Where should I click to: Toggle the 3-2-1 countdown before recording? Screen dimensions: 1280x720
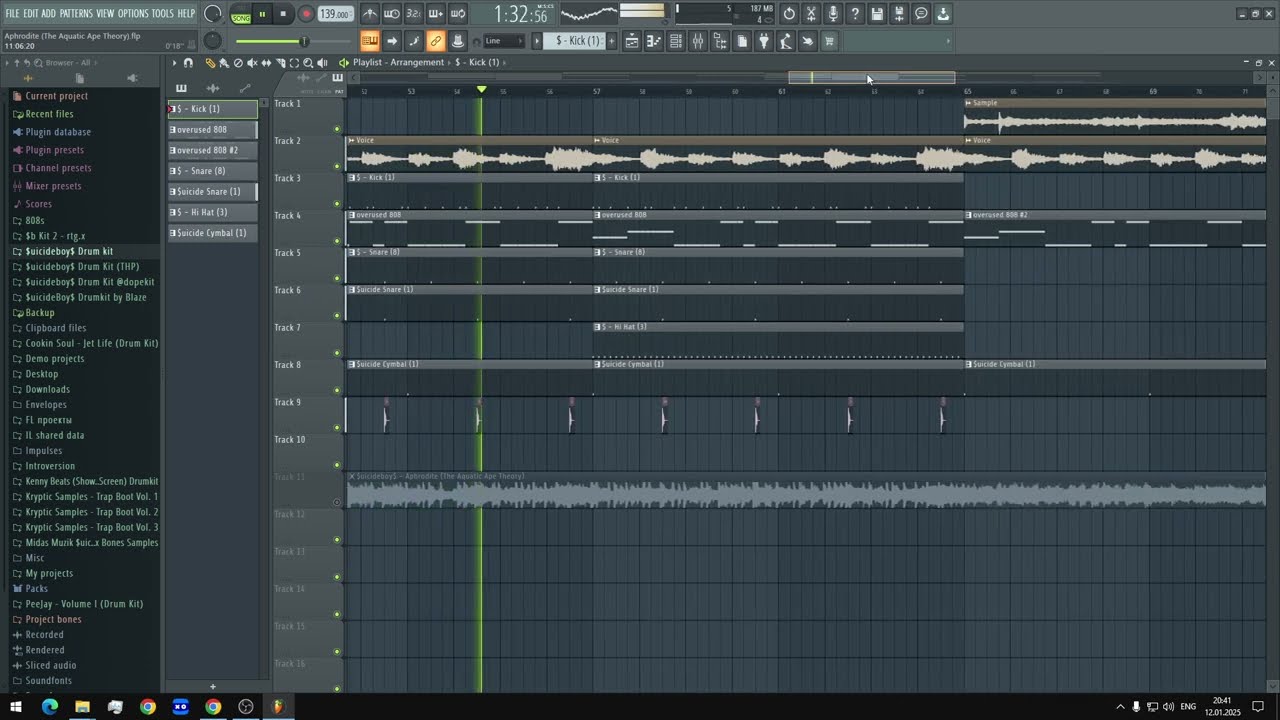tap(414, 14)
